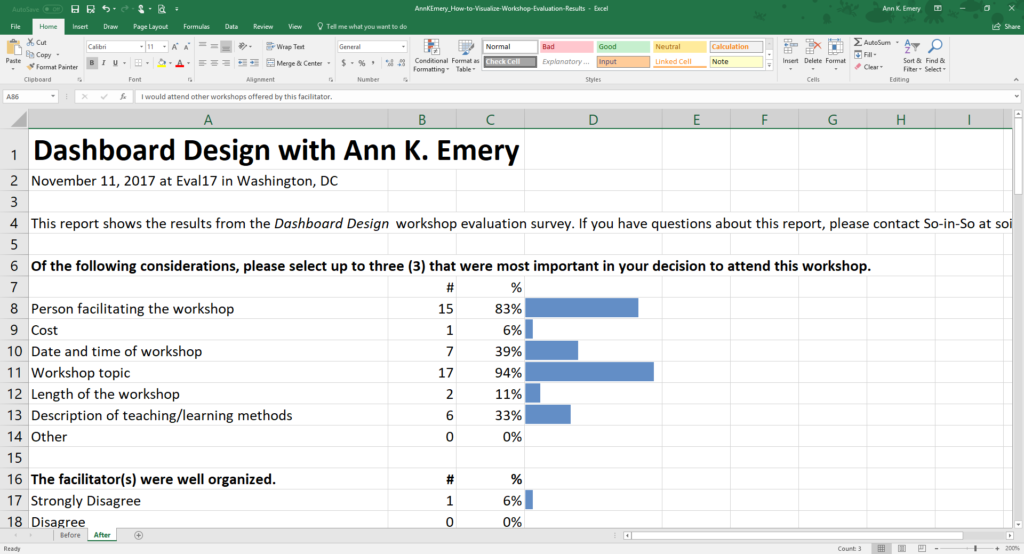Click the Middle Align icon

coord(214,46)
